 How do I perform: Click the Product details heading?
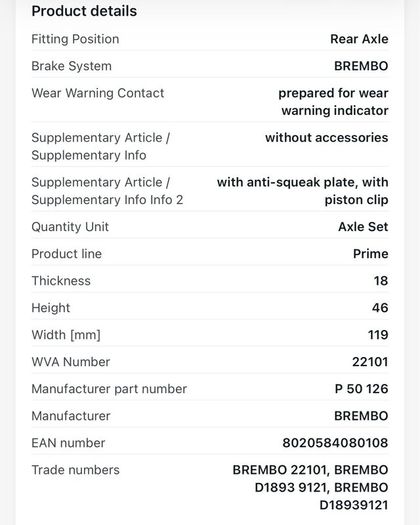(84, 11)
